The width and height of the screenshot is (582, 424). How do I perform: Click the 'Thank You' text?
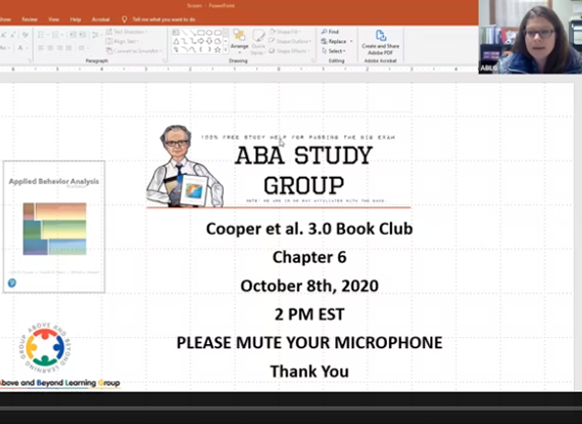(x=309, y=371)
